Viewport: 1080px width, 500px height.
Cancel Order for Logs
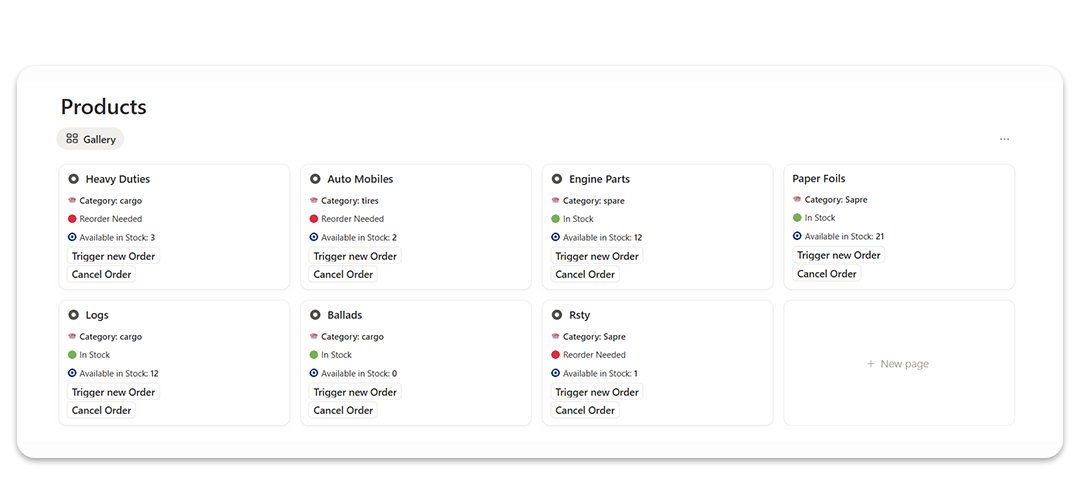coord(101,410)
